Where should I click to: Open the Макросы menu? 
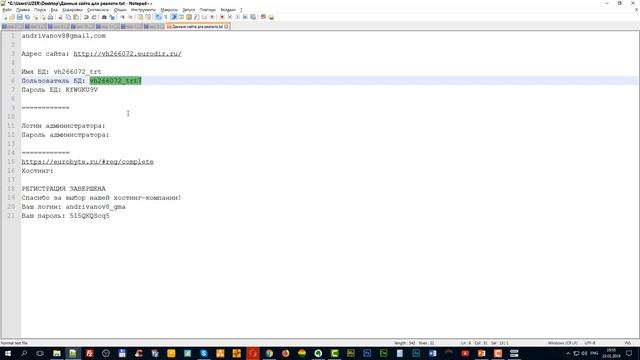point(169,10)
